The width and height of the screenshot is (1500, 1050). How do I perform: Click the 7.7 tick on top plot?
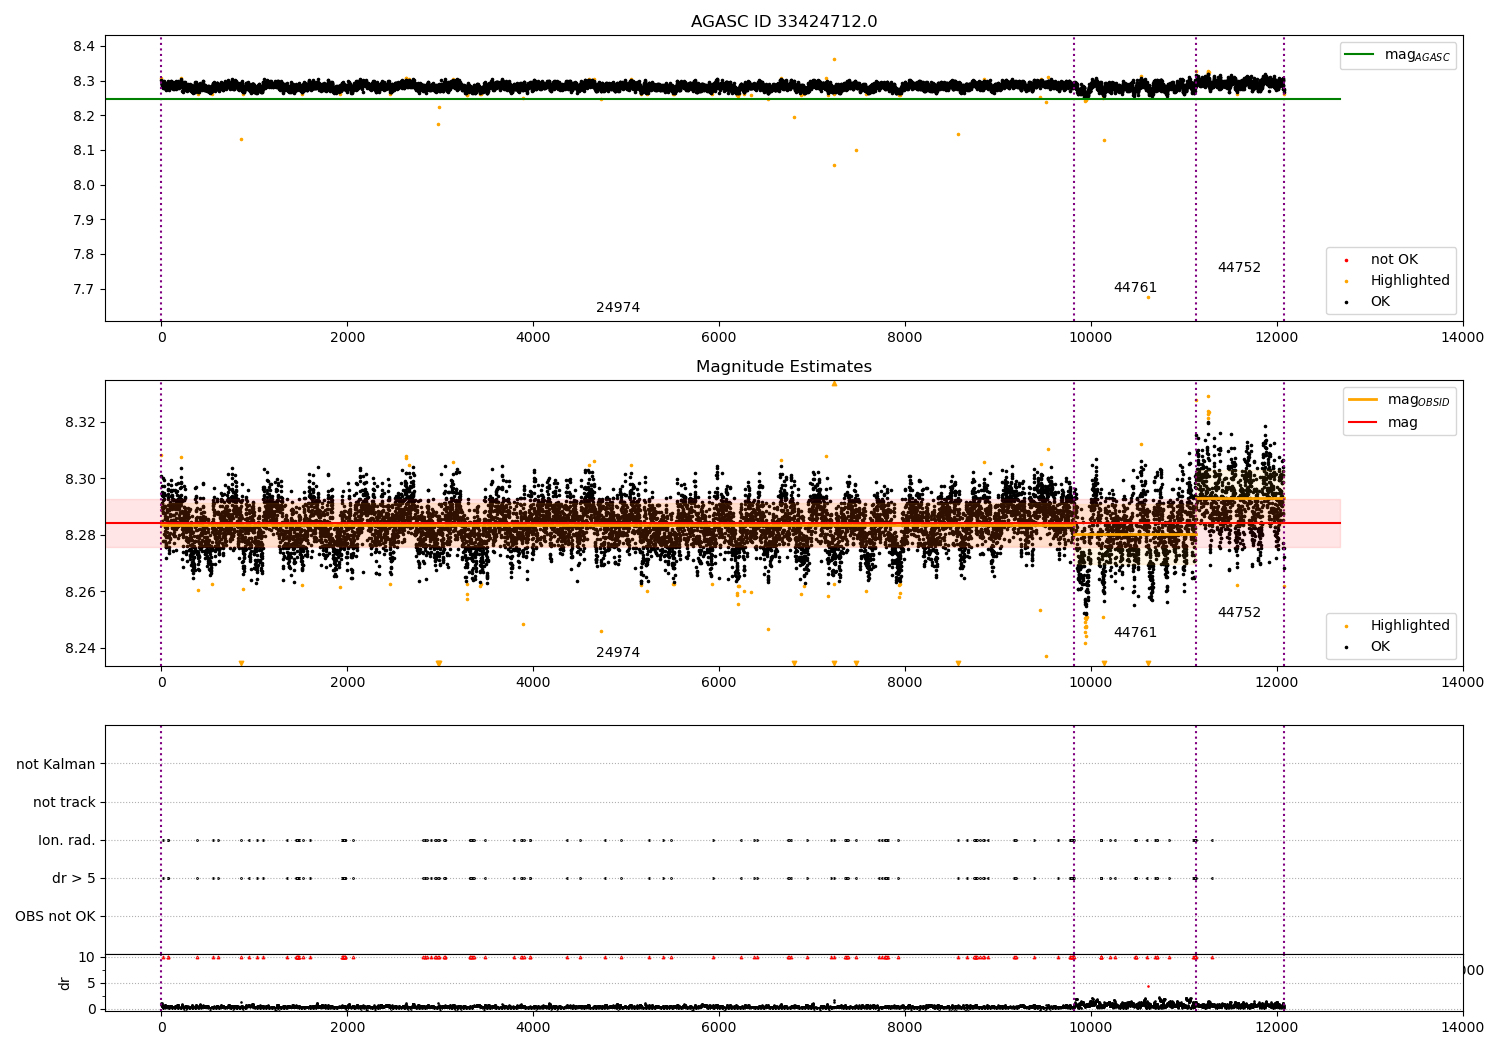coord(84,290)
